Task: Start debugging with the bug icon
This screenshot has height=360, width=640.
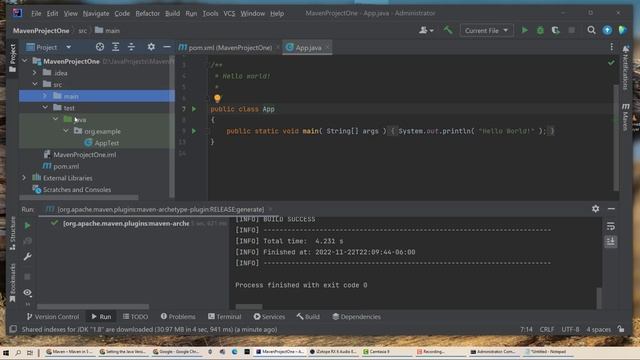Action: pos(540,30)
